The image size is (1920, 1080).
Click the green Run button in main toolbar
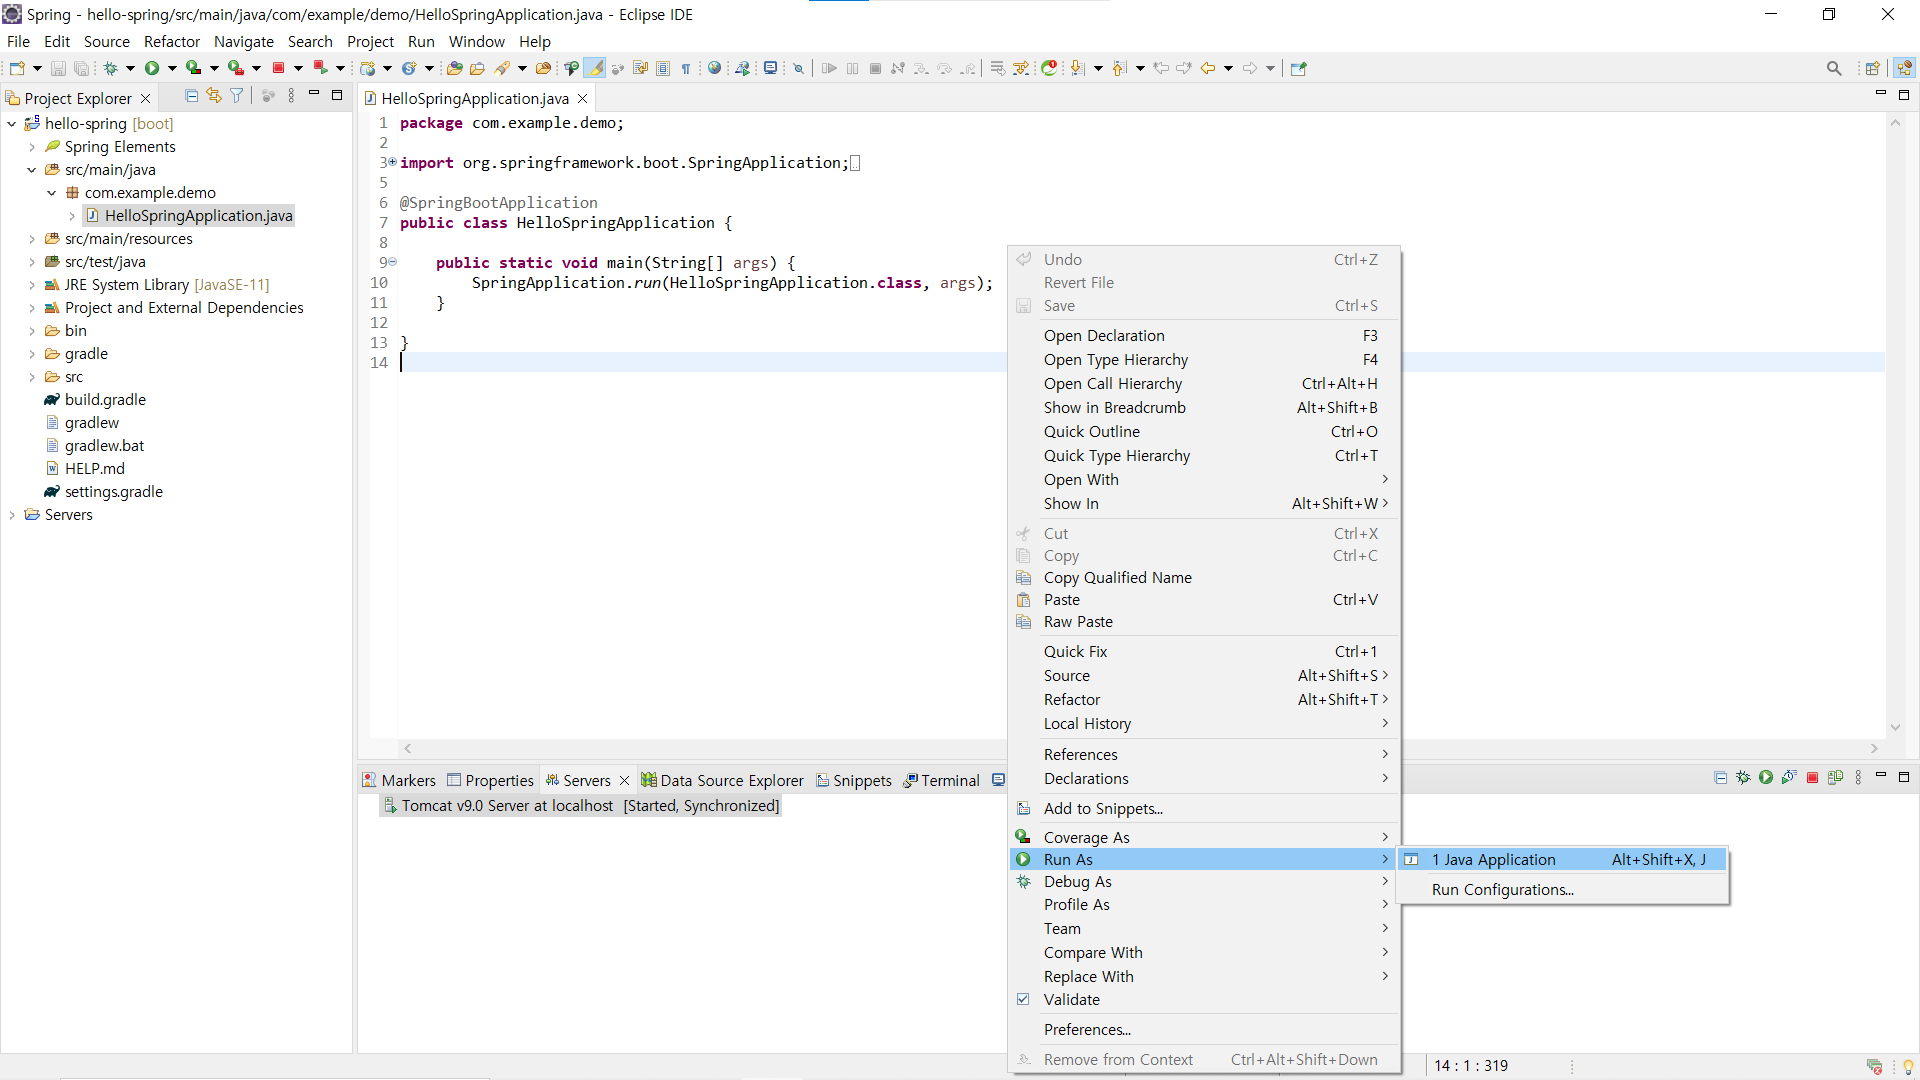coord(152,68)
